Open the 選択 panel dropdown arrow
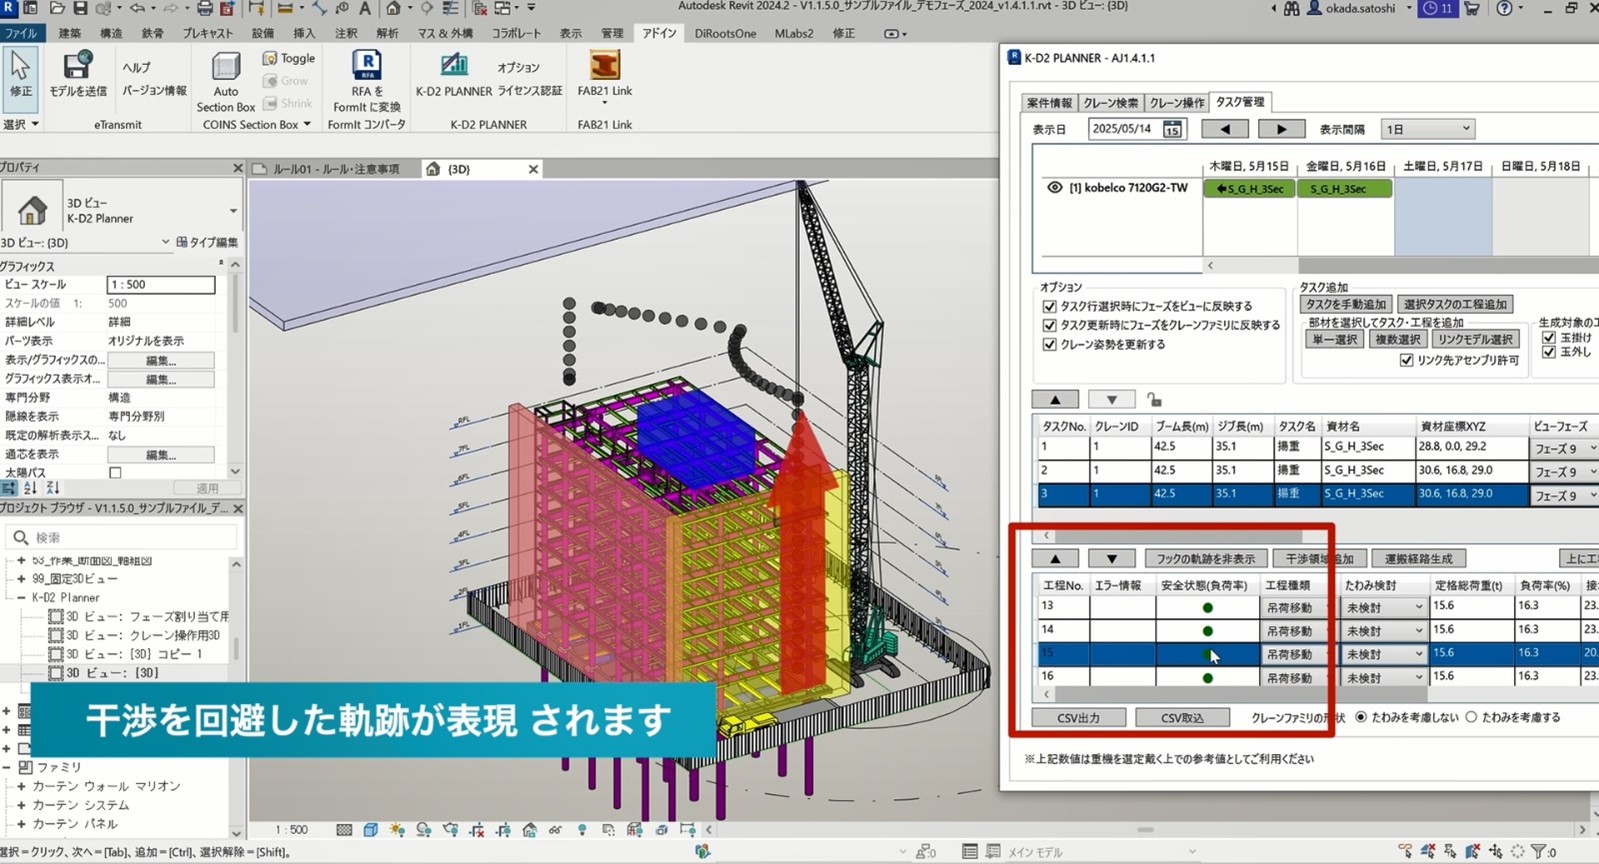The width and height of the screenshot is (1599, 864). tap(35, 125)
